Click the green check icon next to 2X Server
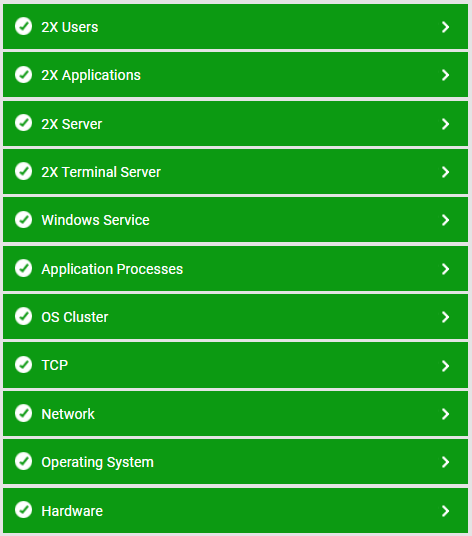The height and width of the screenshot is (536, 472). (24, 123)
